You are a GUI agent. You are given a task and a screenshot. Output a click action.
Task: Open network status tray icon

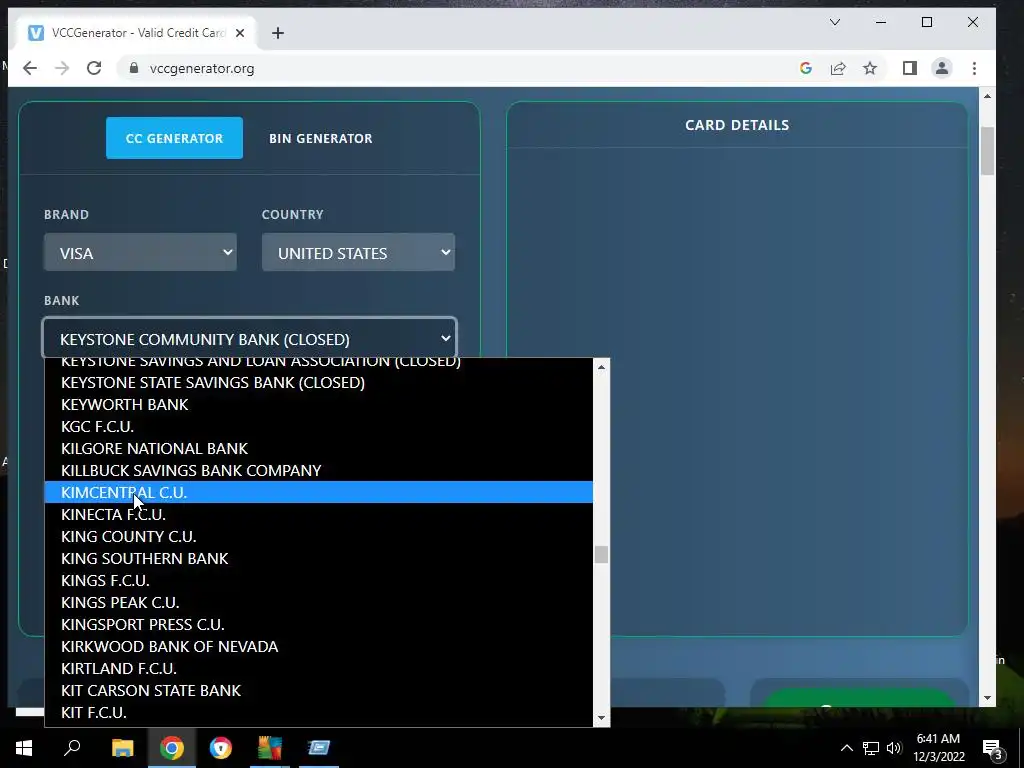click(x=871, y=748)
